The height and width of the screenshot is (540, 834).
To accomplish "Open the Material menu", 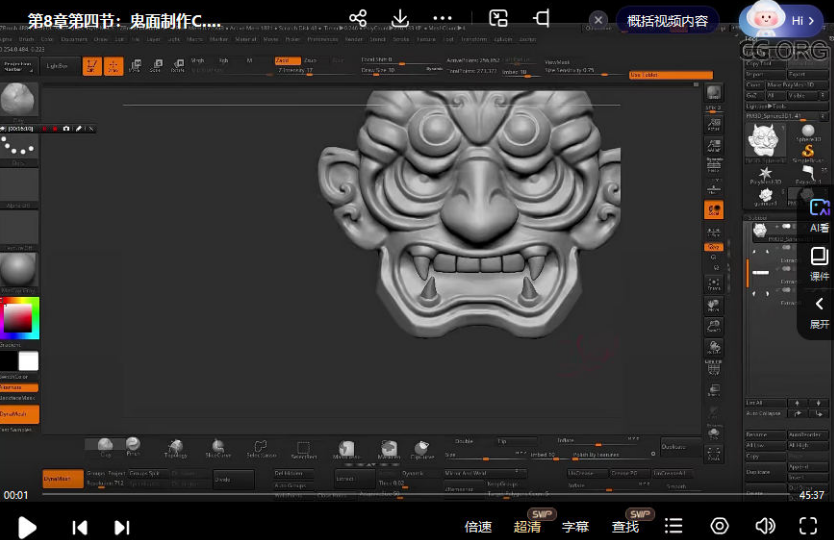I will tap(245, 39).
